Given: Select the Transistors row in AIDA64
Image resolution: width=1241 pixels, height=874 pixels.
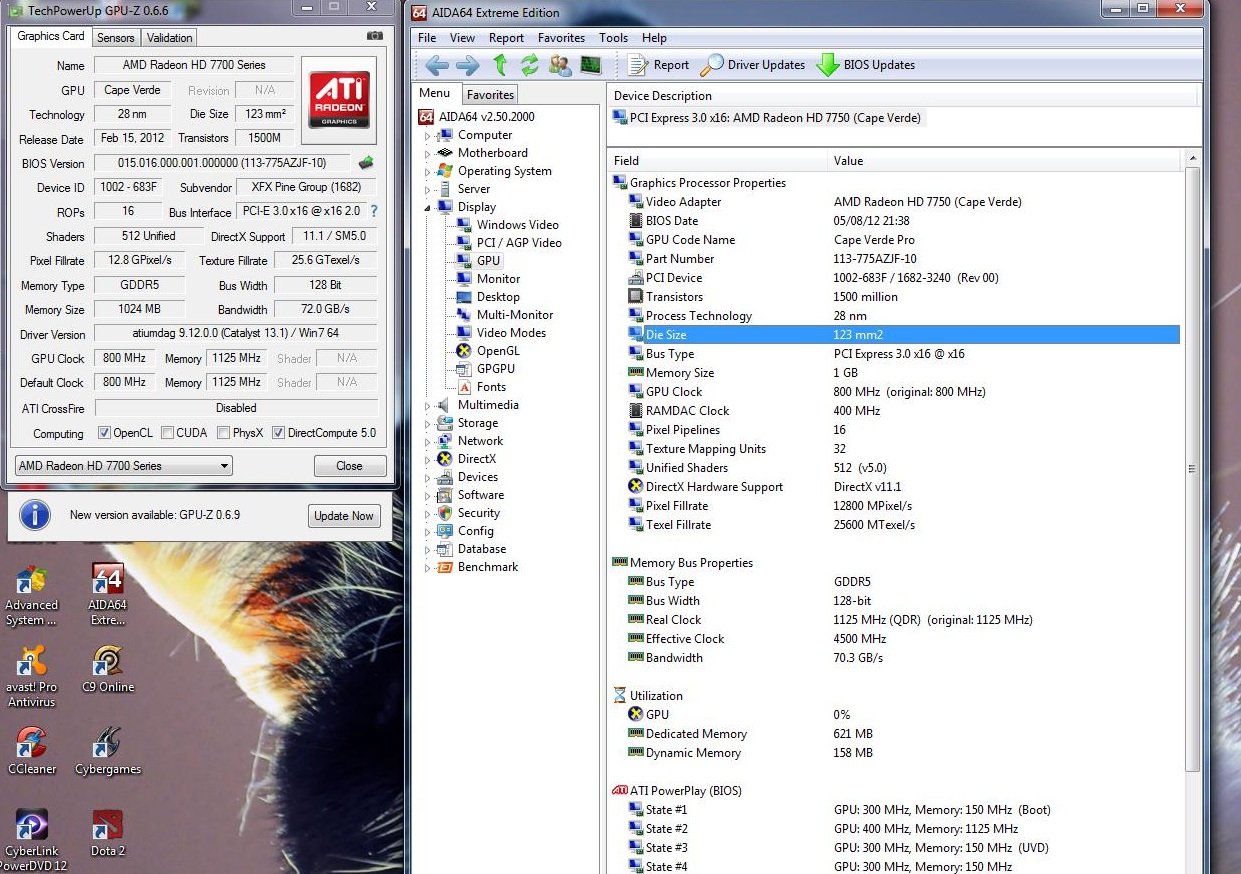Looking at the screenshot, I should (903, 297).
